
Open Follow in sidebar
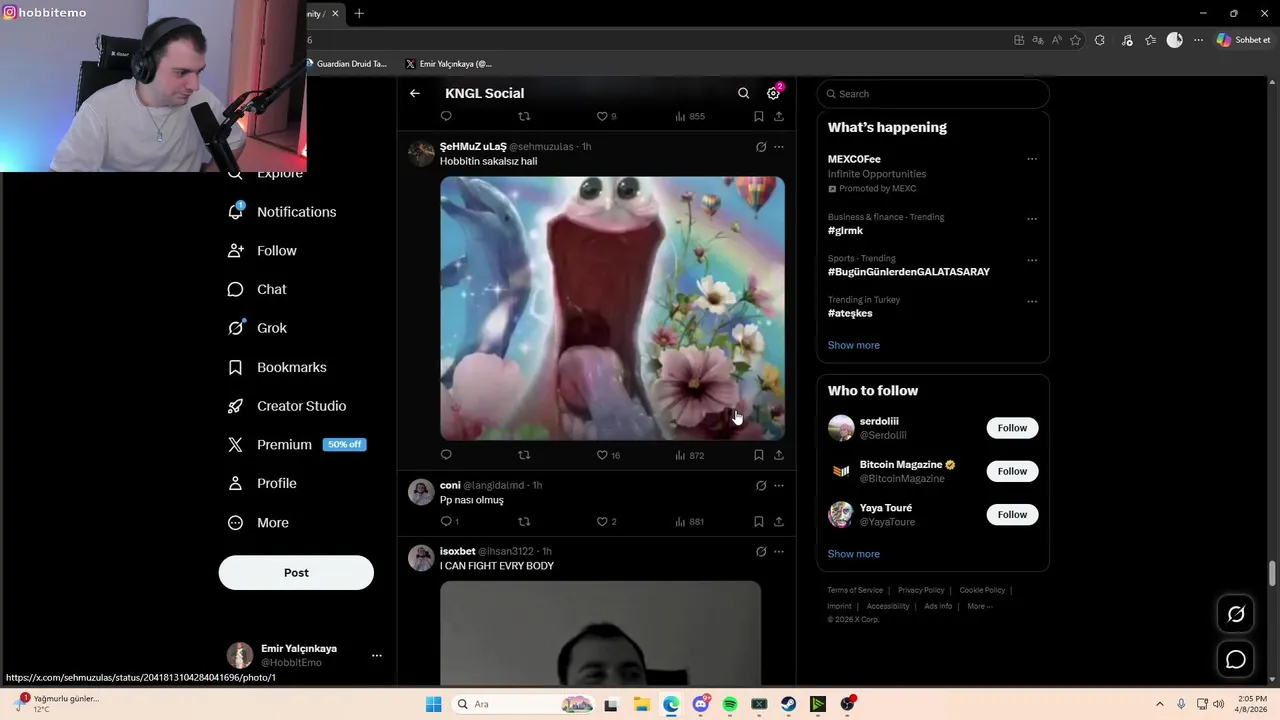click(262, 251)
